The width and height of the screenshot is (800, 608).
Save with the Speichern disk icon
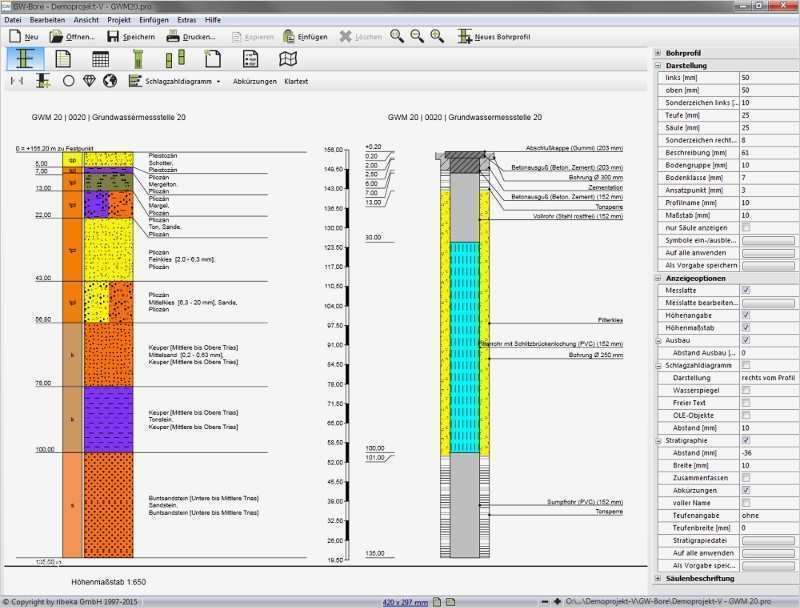(x=113, y=36)
